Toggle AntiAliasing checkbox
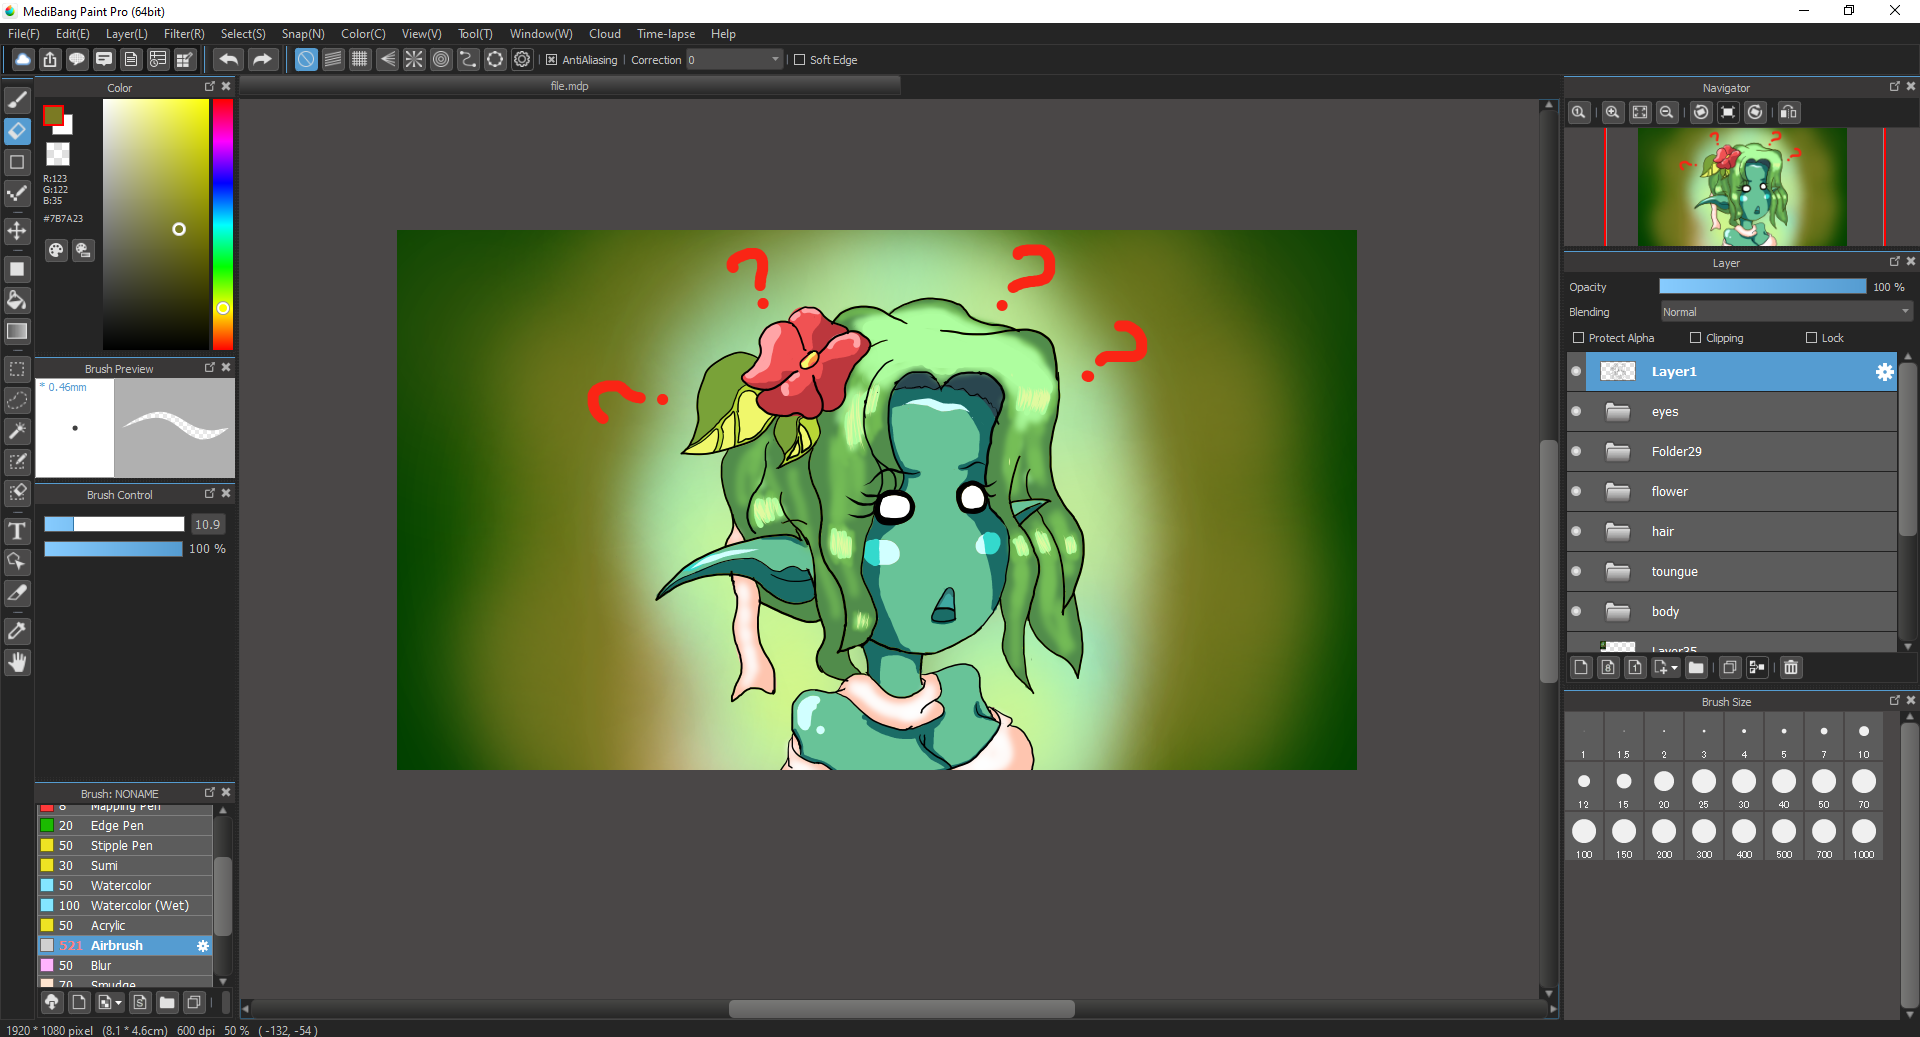Image resolution: width=1920 pixels, height=1037 pixels. coord(551,60)
